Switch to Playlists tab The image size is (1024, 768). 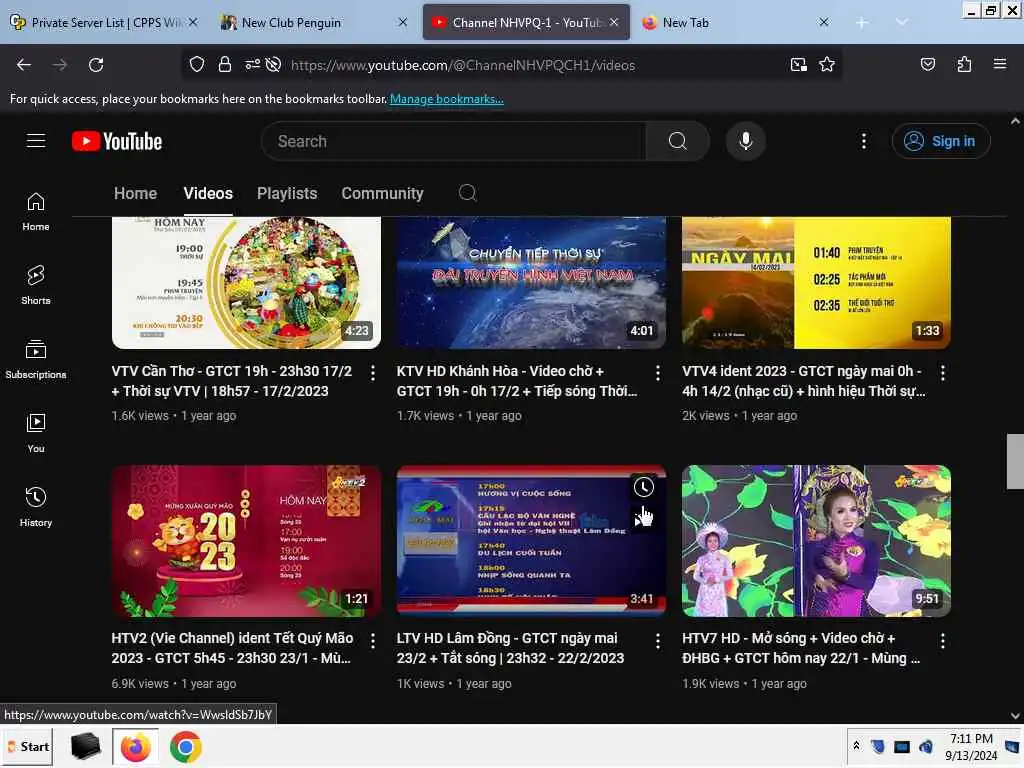[287, 193]
